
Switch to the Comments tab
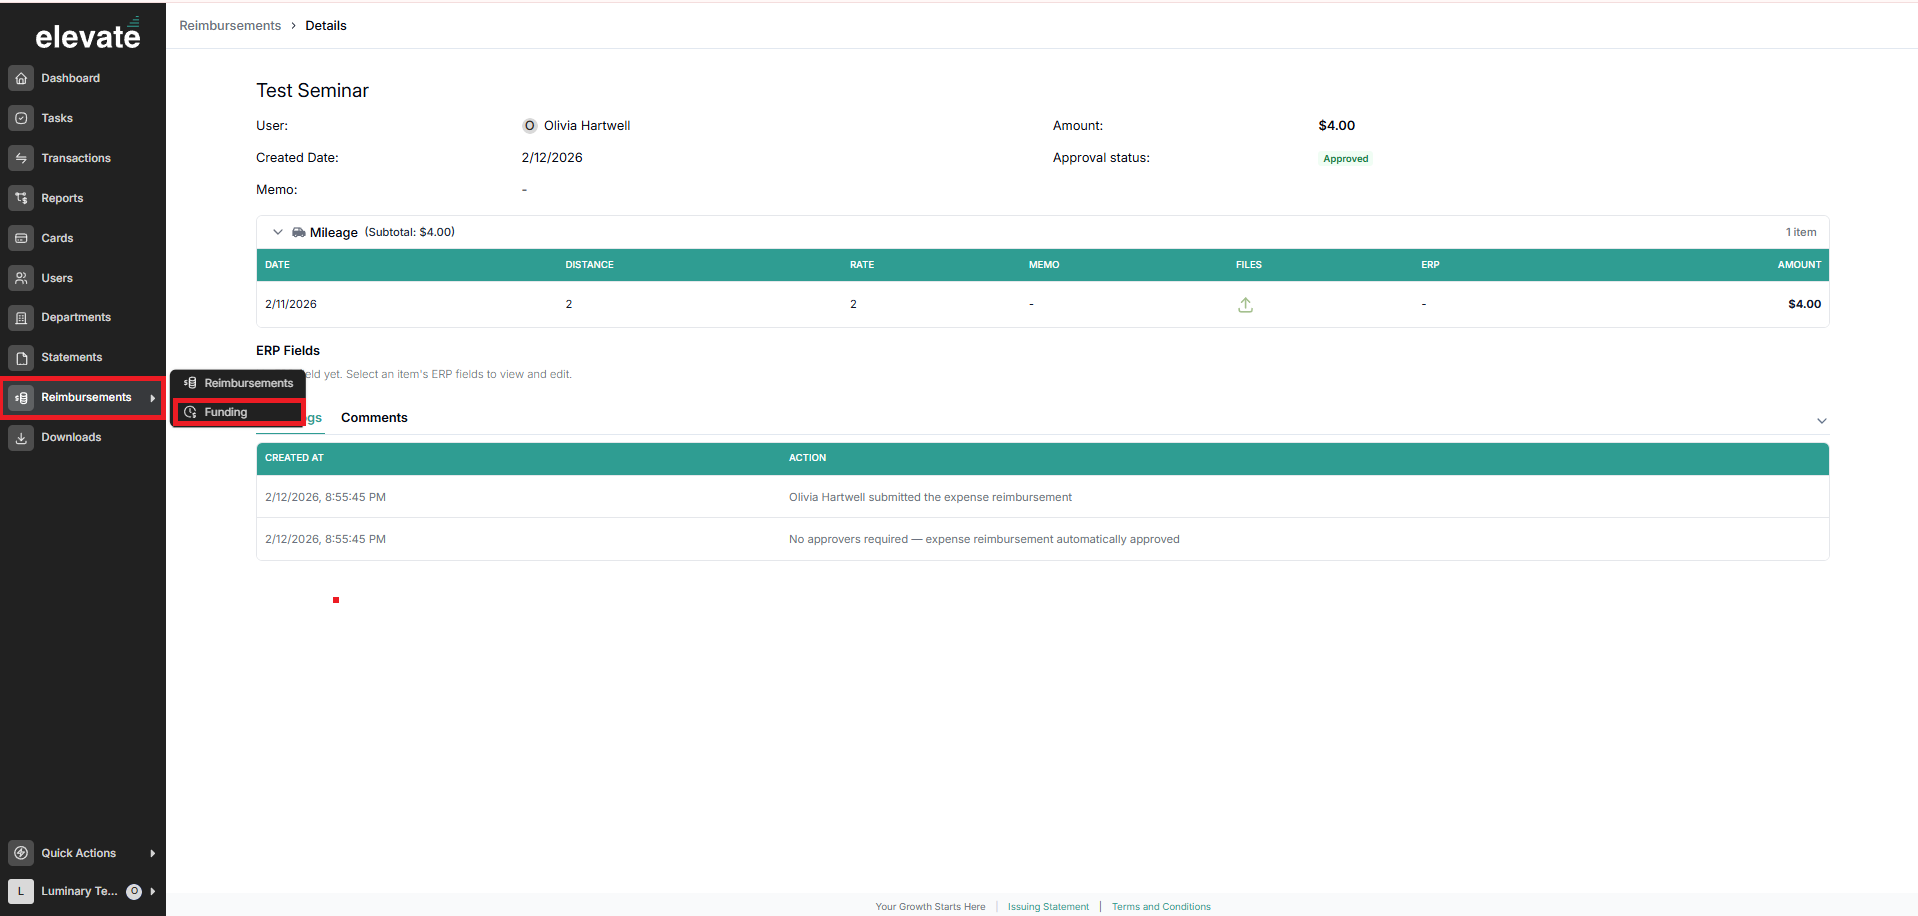[374, 418]
